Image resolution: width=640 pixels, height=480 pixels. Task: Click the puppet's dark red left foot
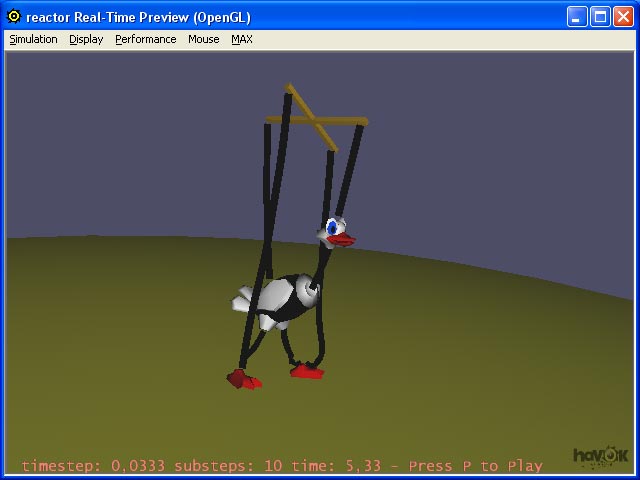point(240,378)
